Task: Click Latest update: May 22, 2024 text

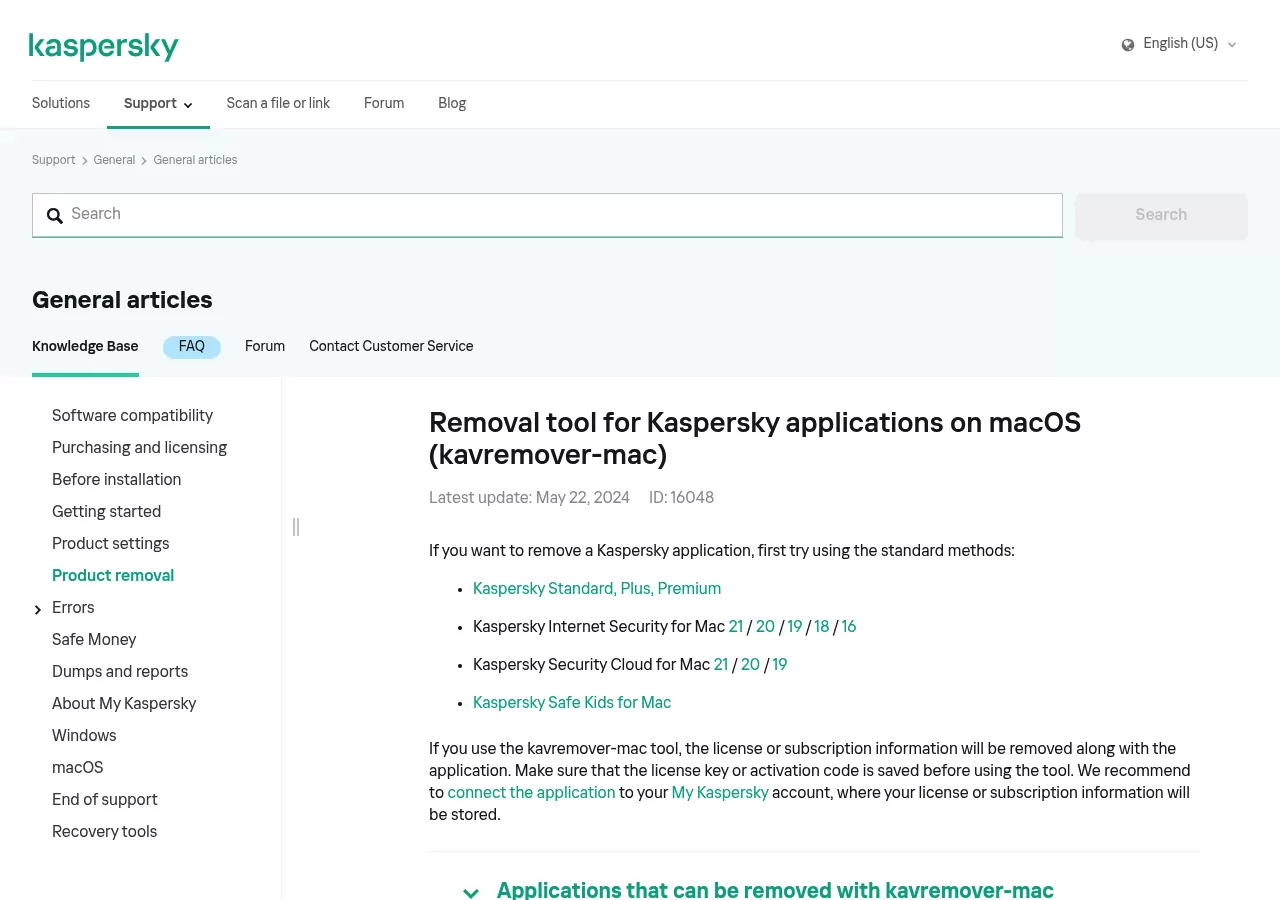Action: [529, 498]
